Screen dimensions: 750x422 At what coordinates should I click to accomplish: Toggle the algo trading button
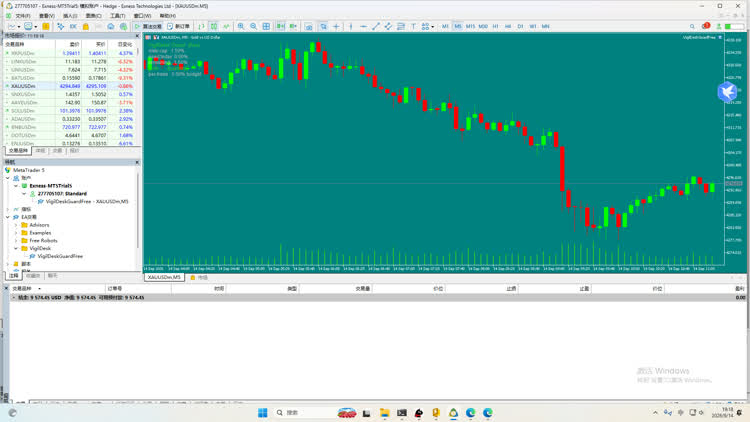[148, 26]
